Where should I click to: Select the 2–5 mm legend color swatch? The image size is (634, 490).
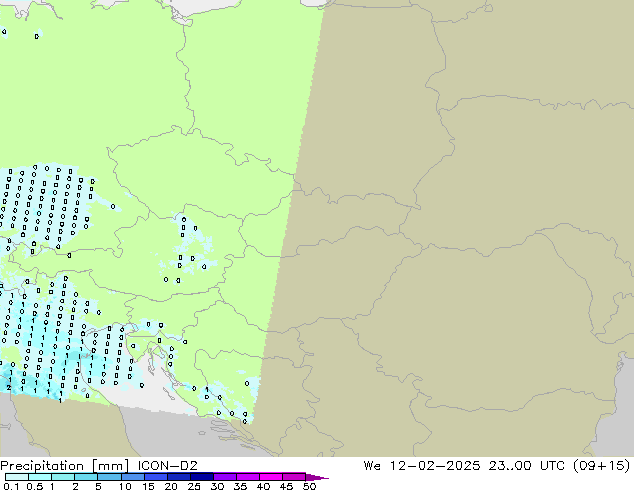[x=86, y=477]
